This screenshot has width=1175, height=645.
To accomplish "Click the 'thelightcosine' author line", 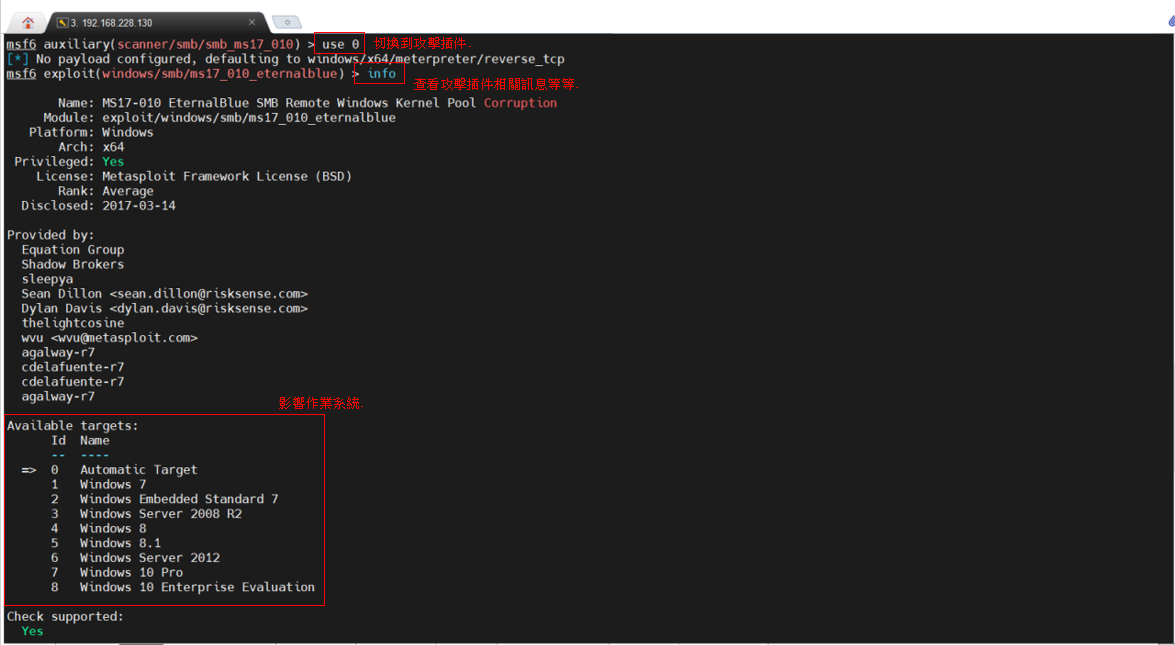I will [x=73, y=323].
